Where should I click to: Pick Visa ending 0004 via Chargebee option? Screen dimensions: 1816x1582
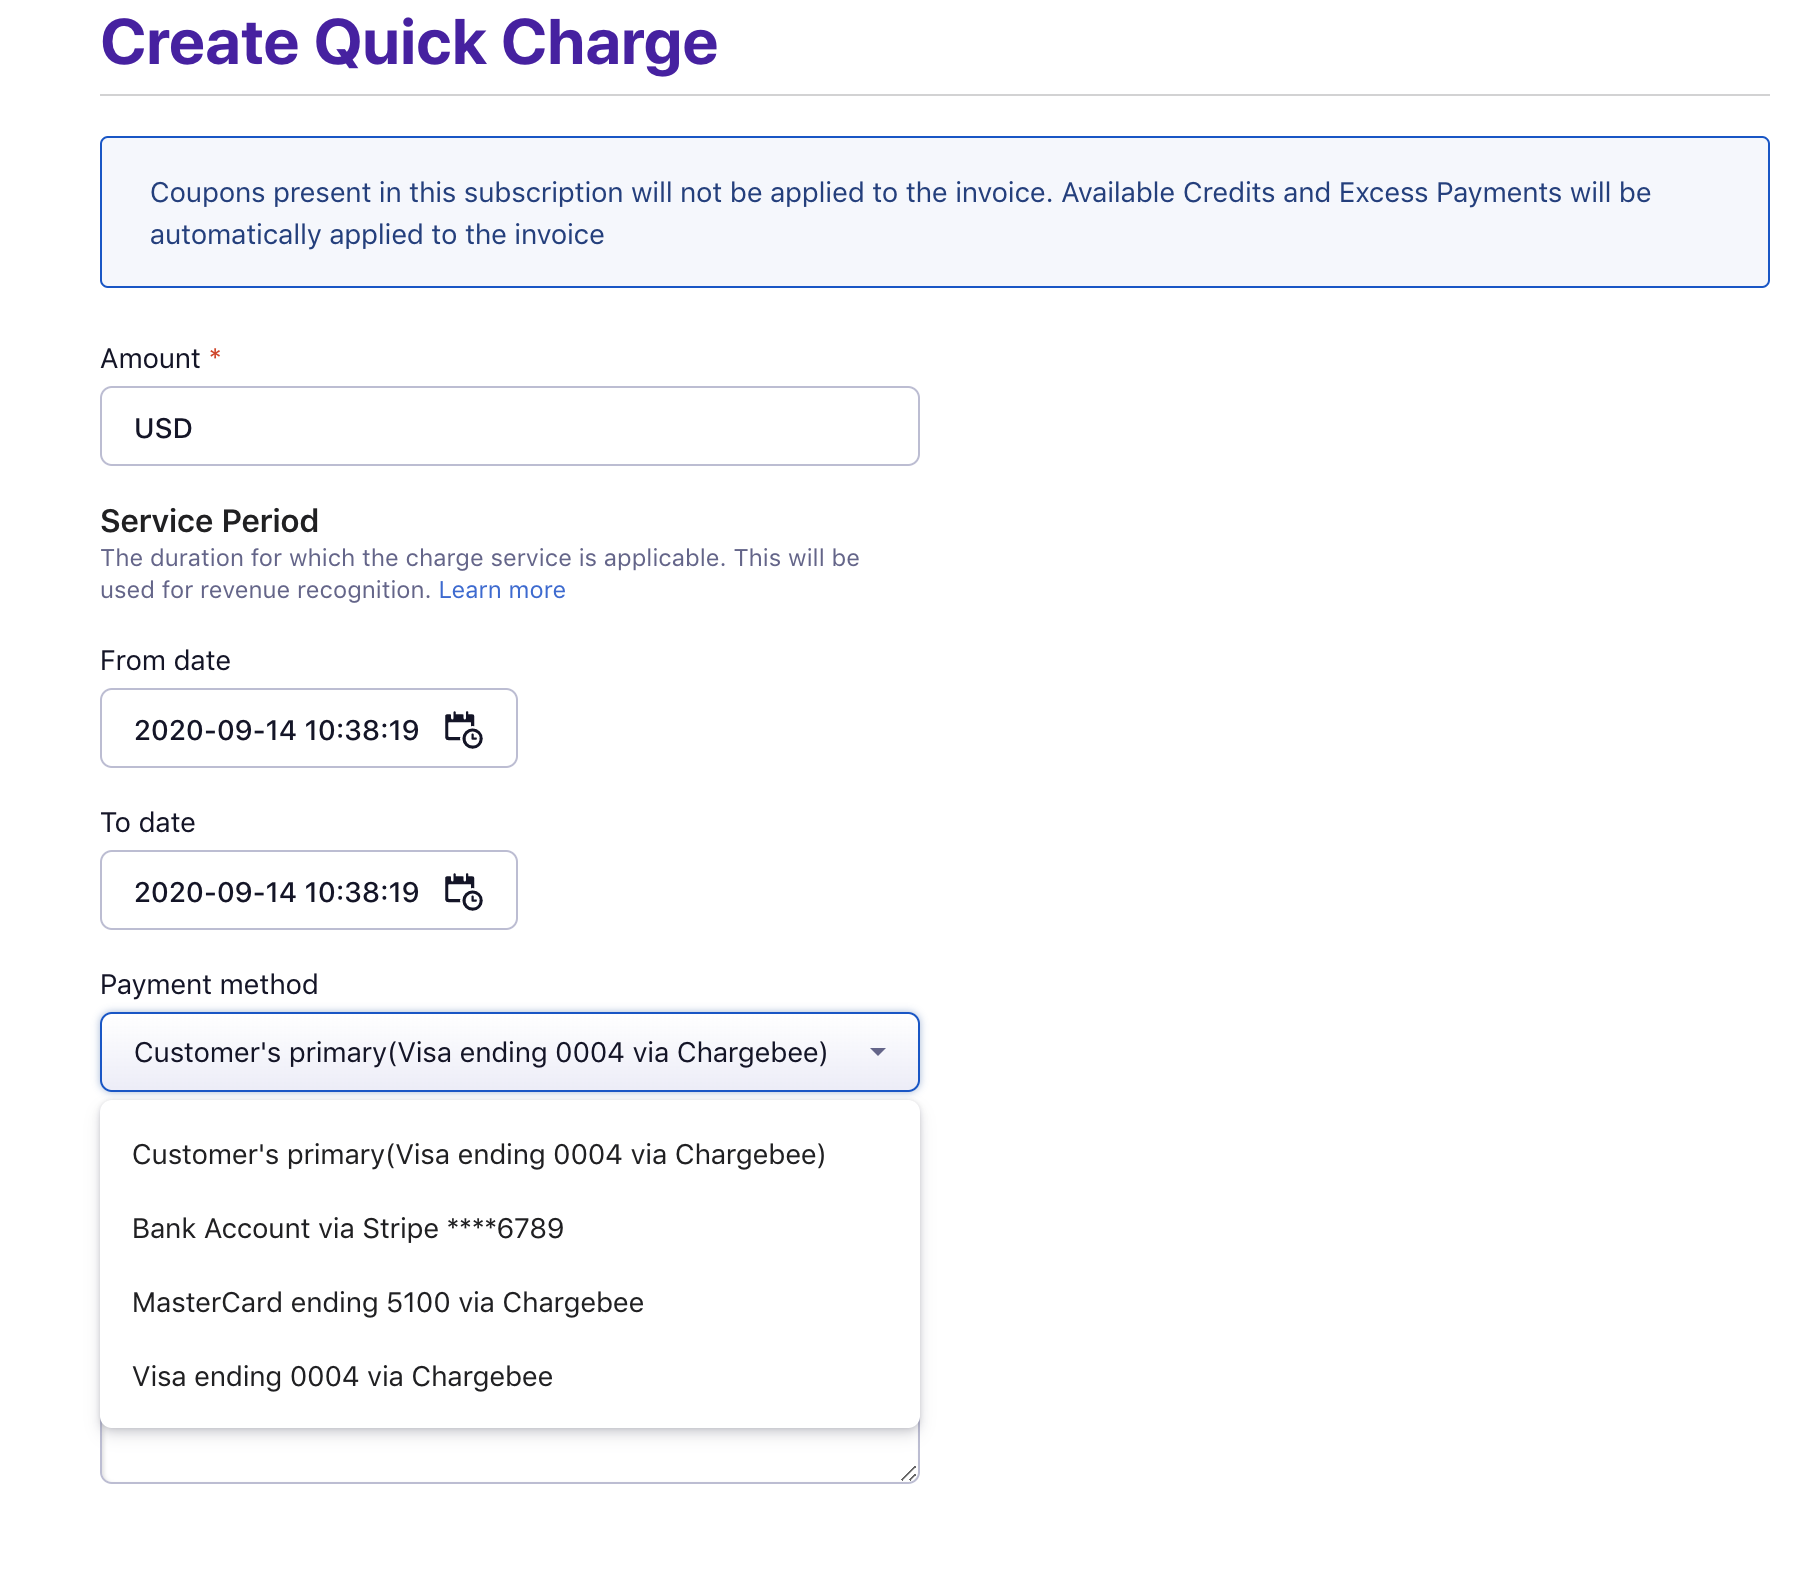click(x=509, y=1376)
